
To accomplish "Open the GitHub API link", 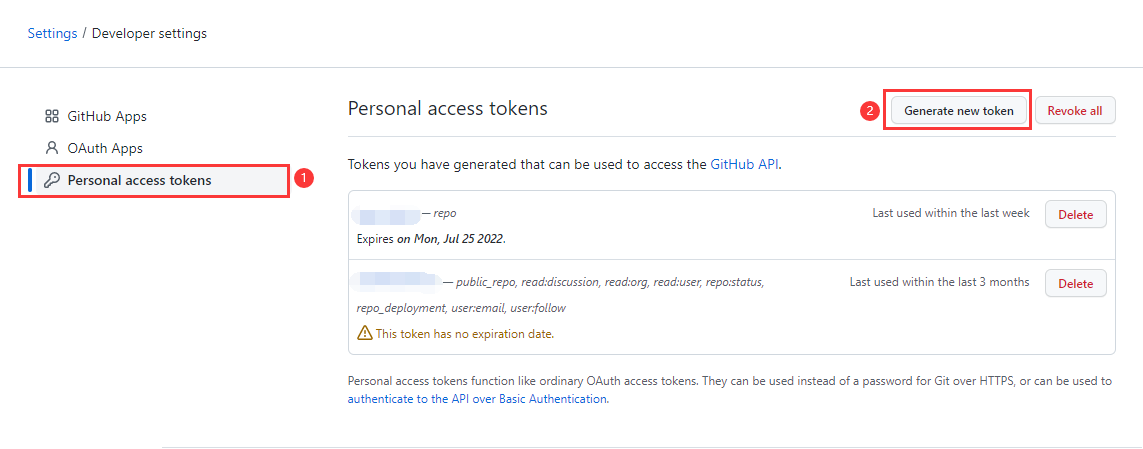I will [x=745, y=165].
